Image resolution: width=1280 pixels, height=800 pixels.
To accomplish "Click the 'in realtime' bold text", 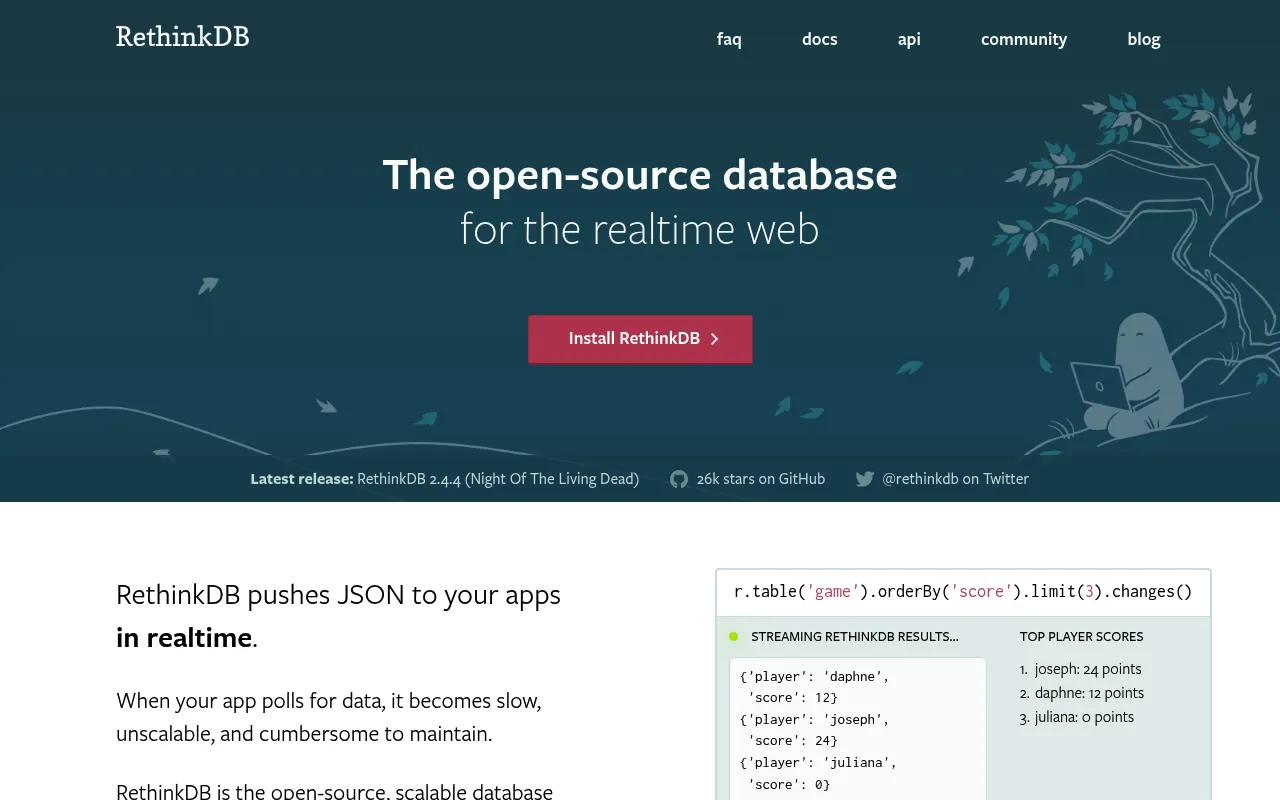I will click(184, 638).
